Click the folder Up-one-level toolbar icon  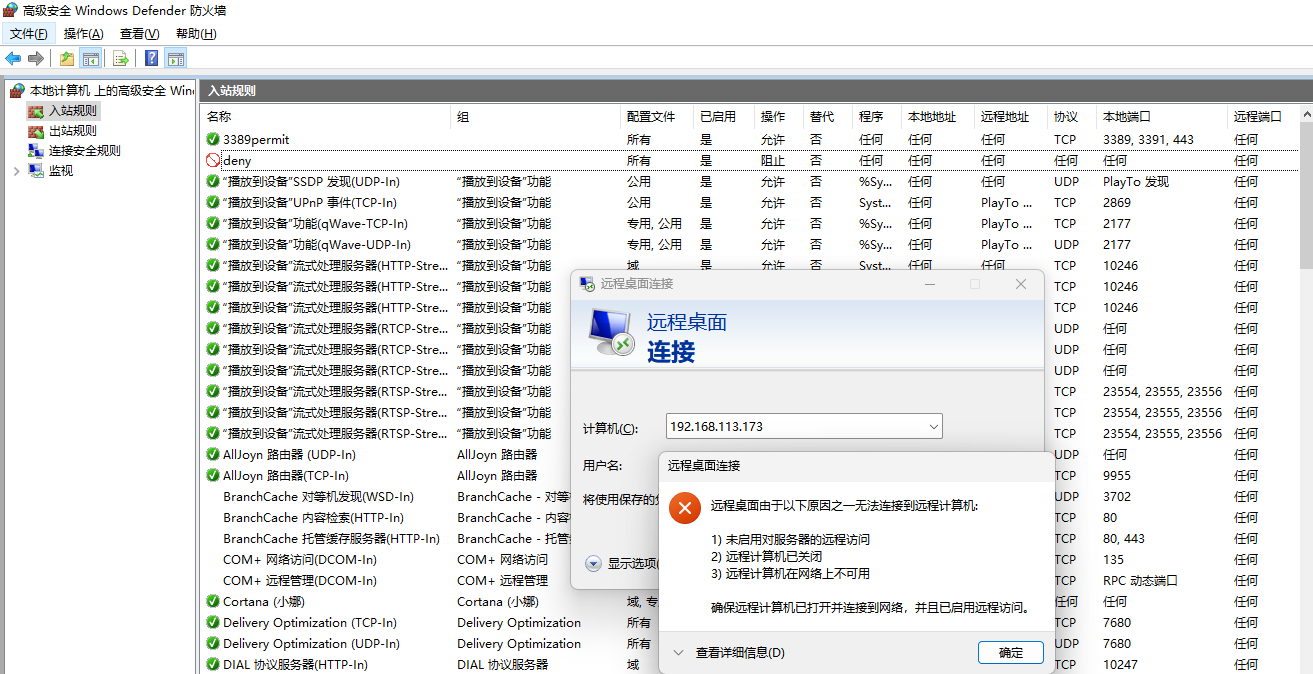(x=66, y=58)
